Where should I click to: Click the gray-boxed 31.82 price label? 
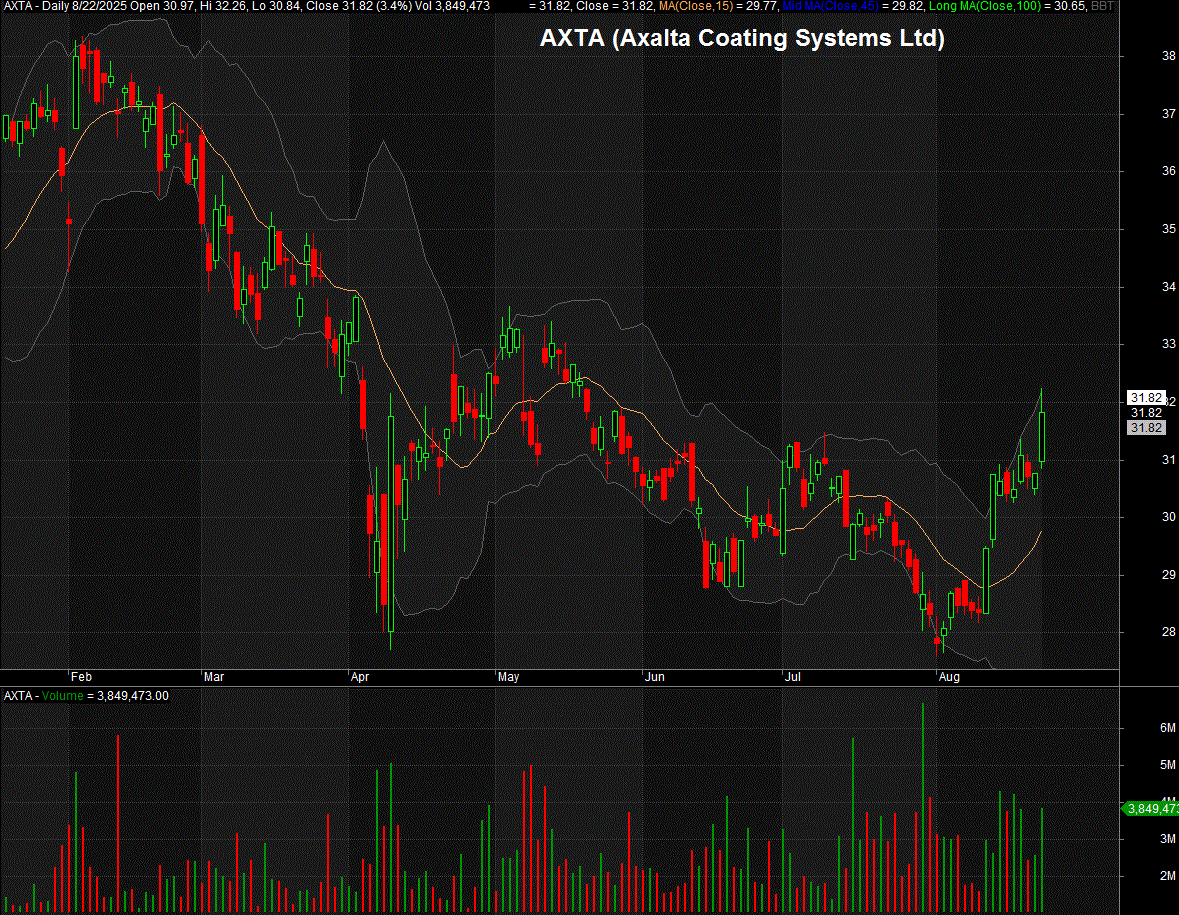1146,428
